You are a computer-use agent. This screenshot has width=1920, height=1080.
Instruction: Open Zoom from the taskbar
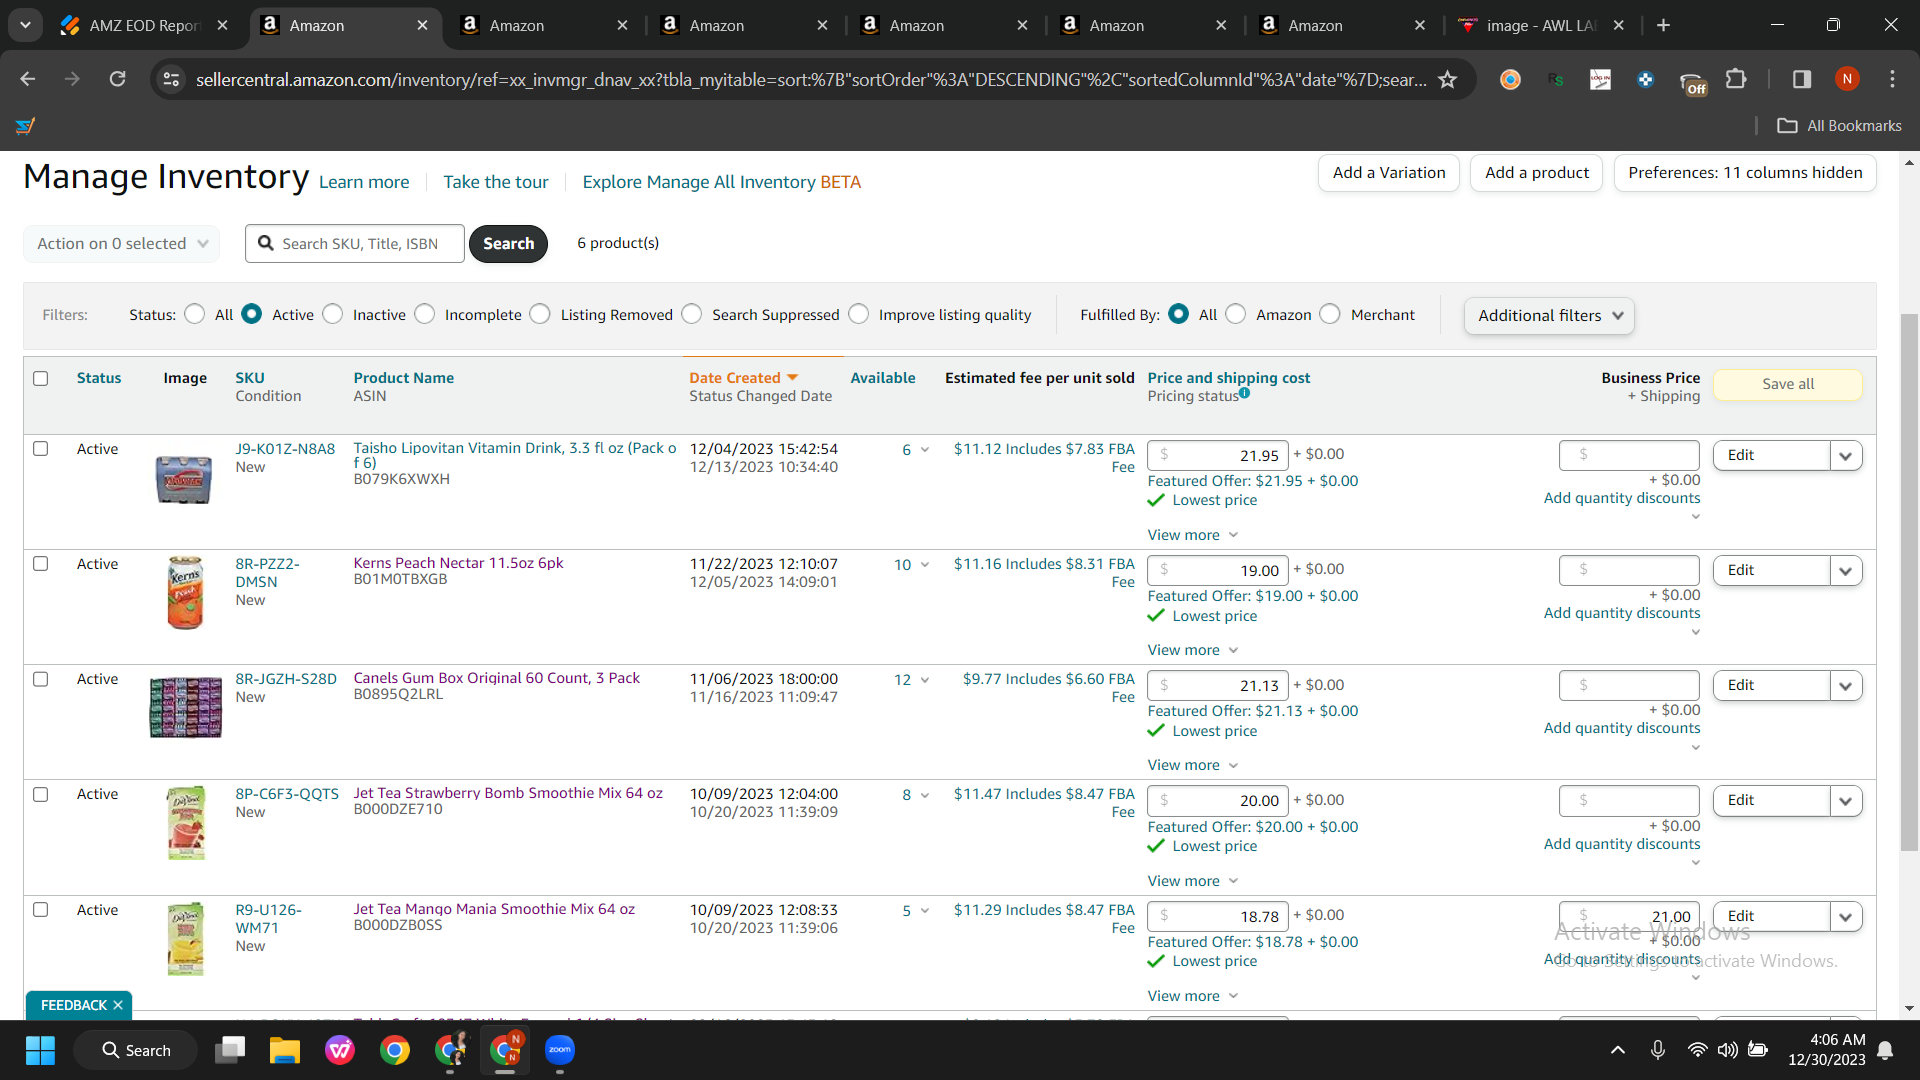560,1050
